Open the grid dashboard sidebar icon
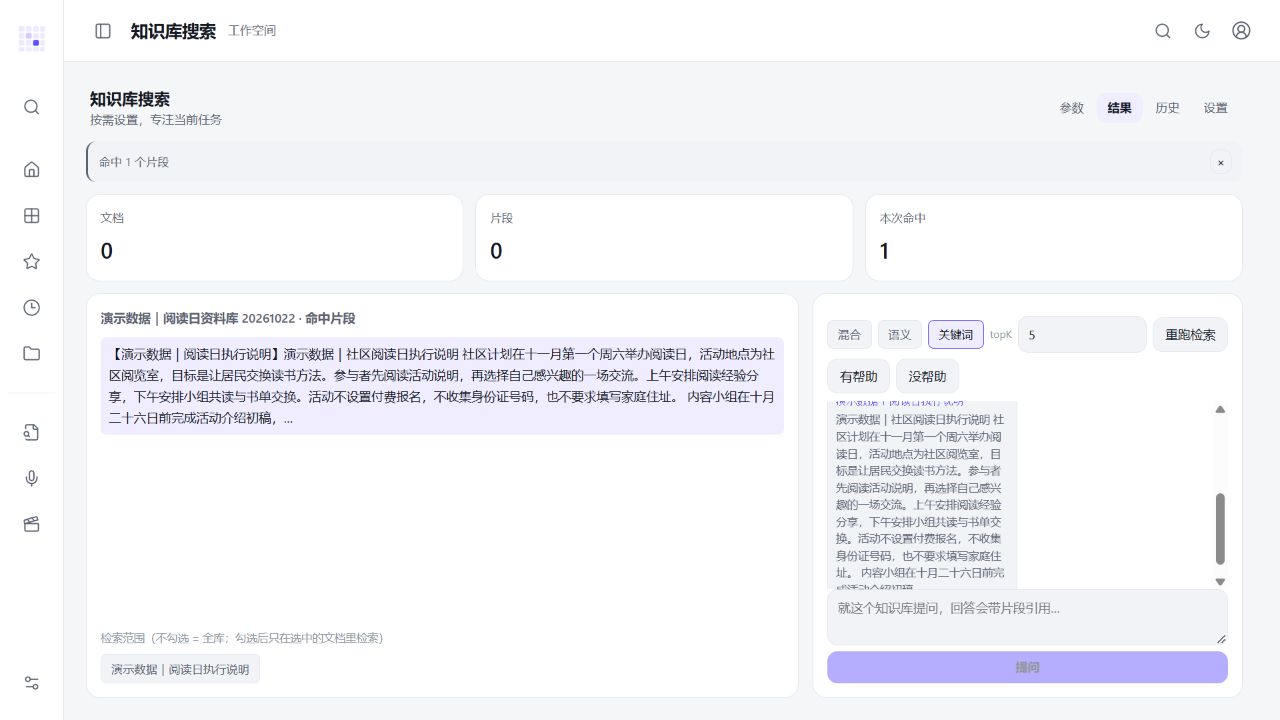Image resolution: width=1280 pixels, height=720 pixels. (31, 215)
